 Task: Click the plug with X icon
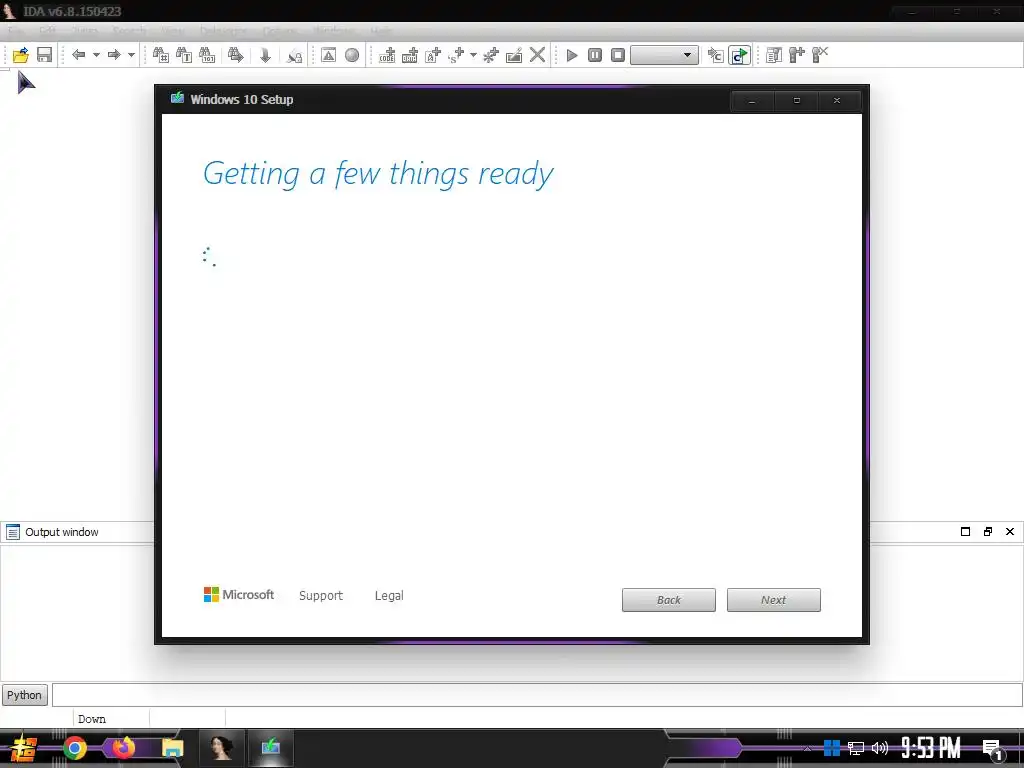pyautogui.click(x=820, y=55)
